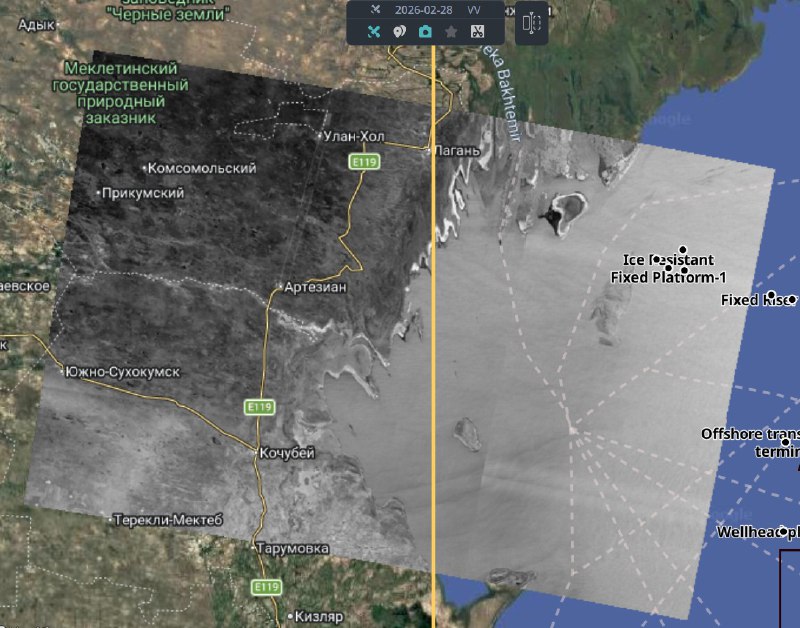Click the Offshore transfer terminal marker dot
Image resolution: width=800 pixels, height=628 pixels.
[x=785, y=442]
